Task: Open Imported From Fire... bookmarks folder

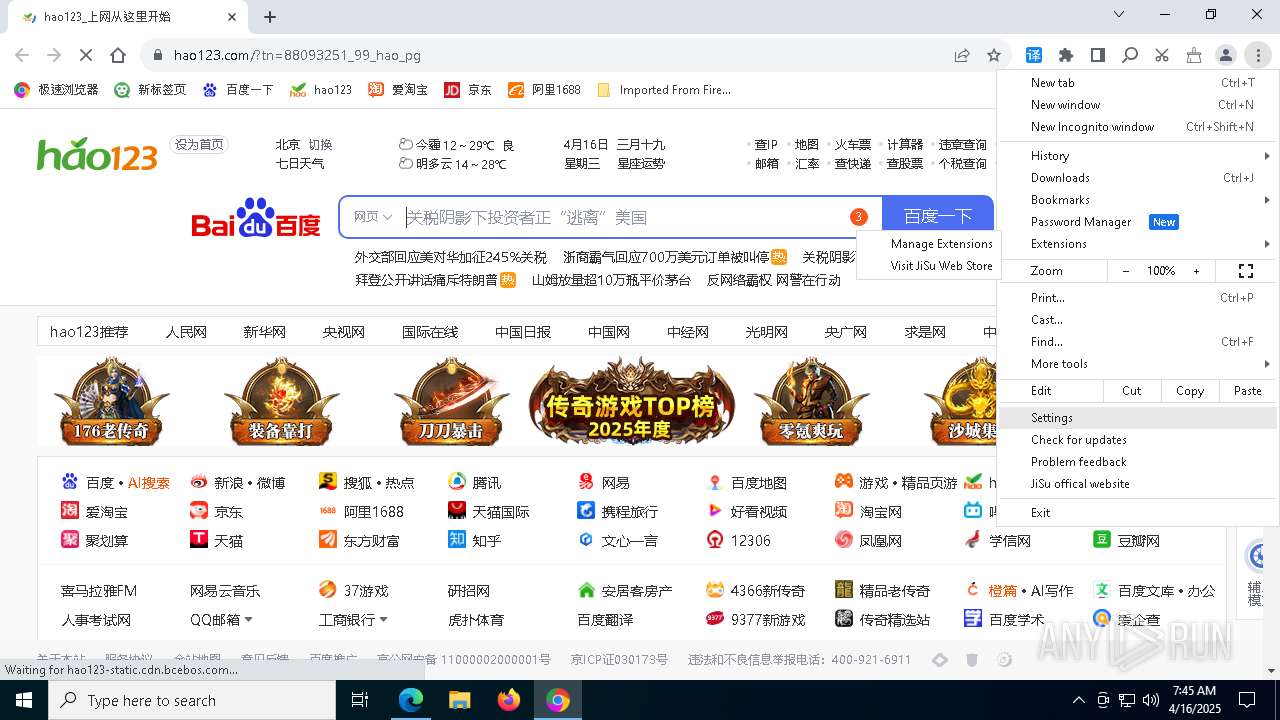Action: pyautogui.click(x=664, y=89)
